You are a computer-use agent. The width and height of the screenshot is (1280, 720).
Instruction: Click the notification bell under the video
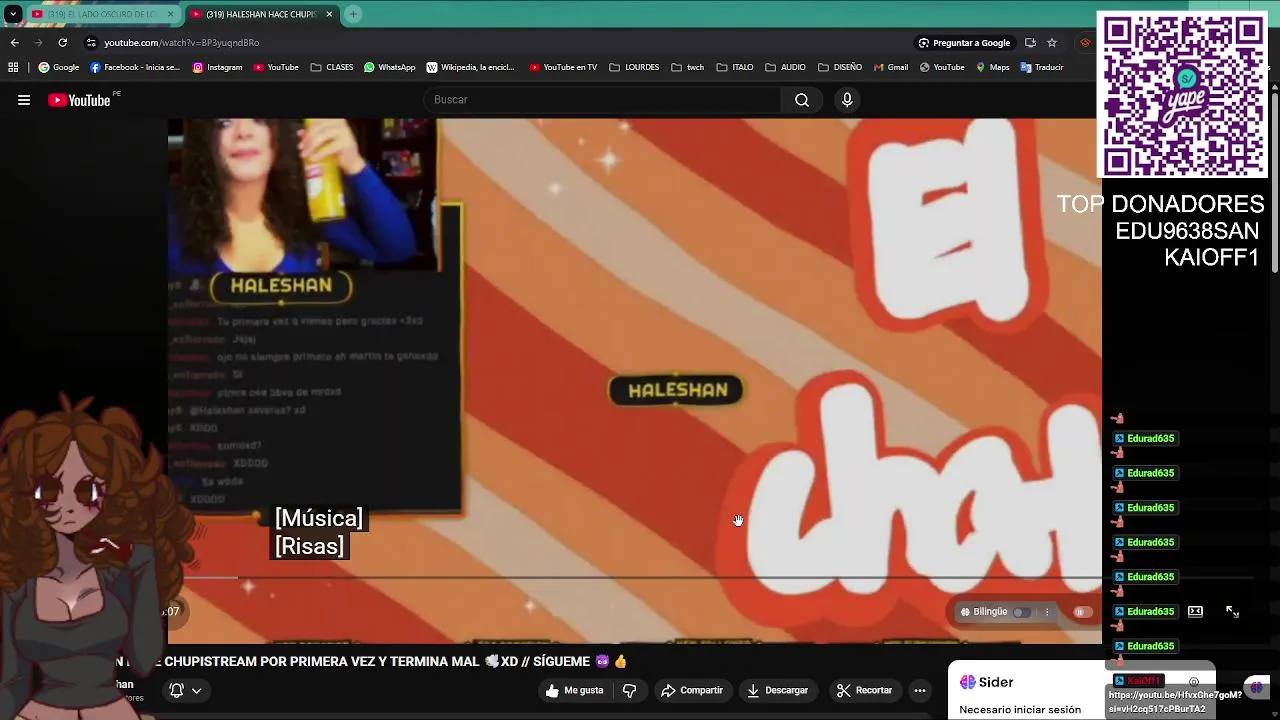click(x=176, y=690)
